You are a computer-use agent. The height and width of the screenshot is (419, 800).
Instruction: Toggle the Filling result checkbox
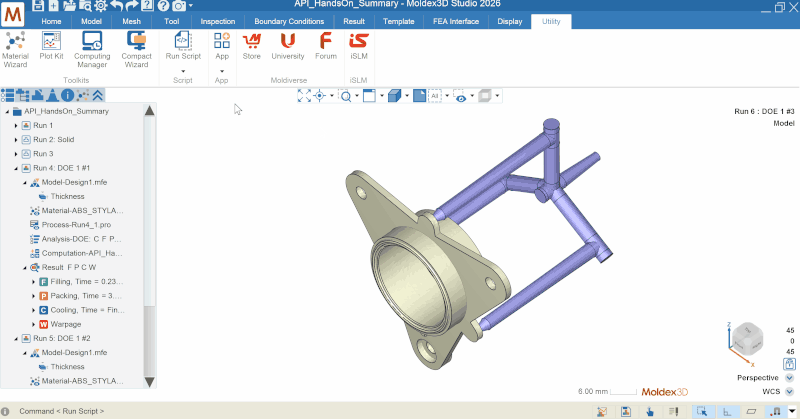44,282
